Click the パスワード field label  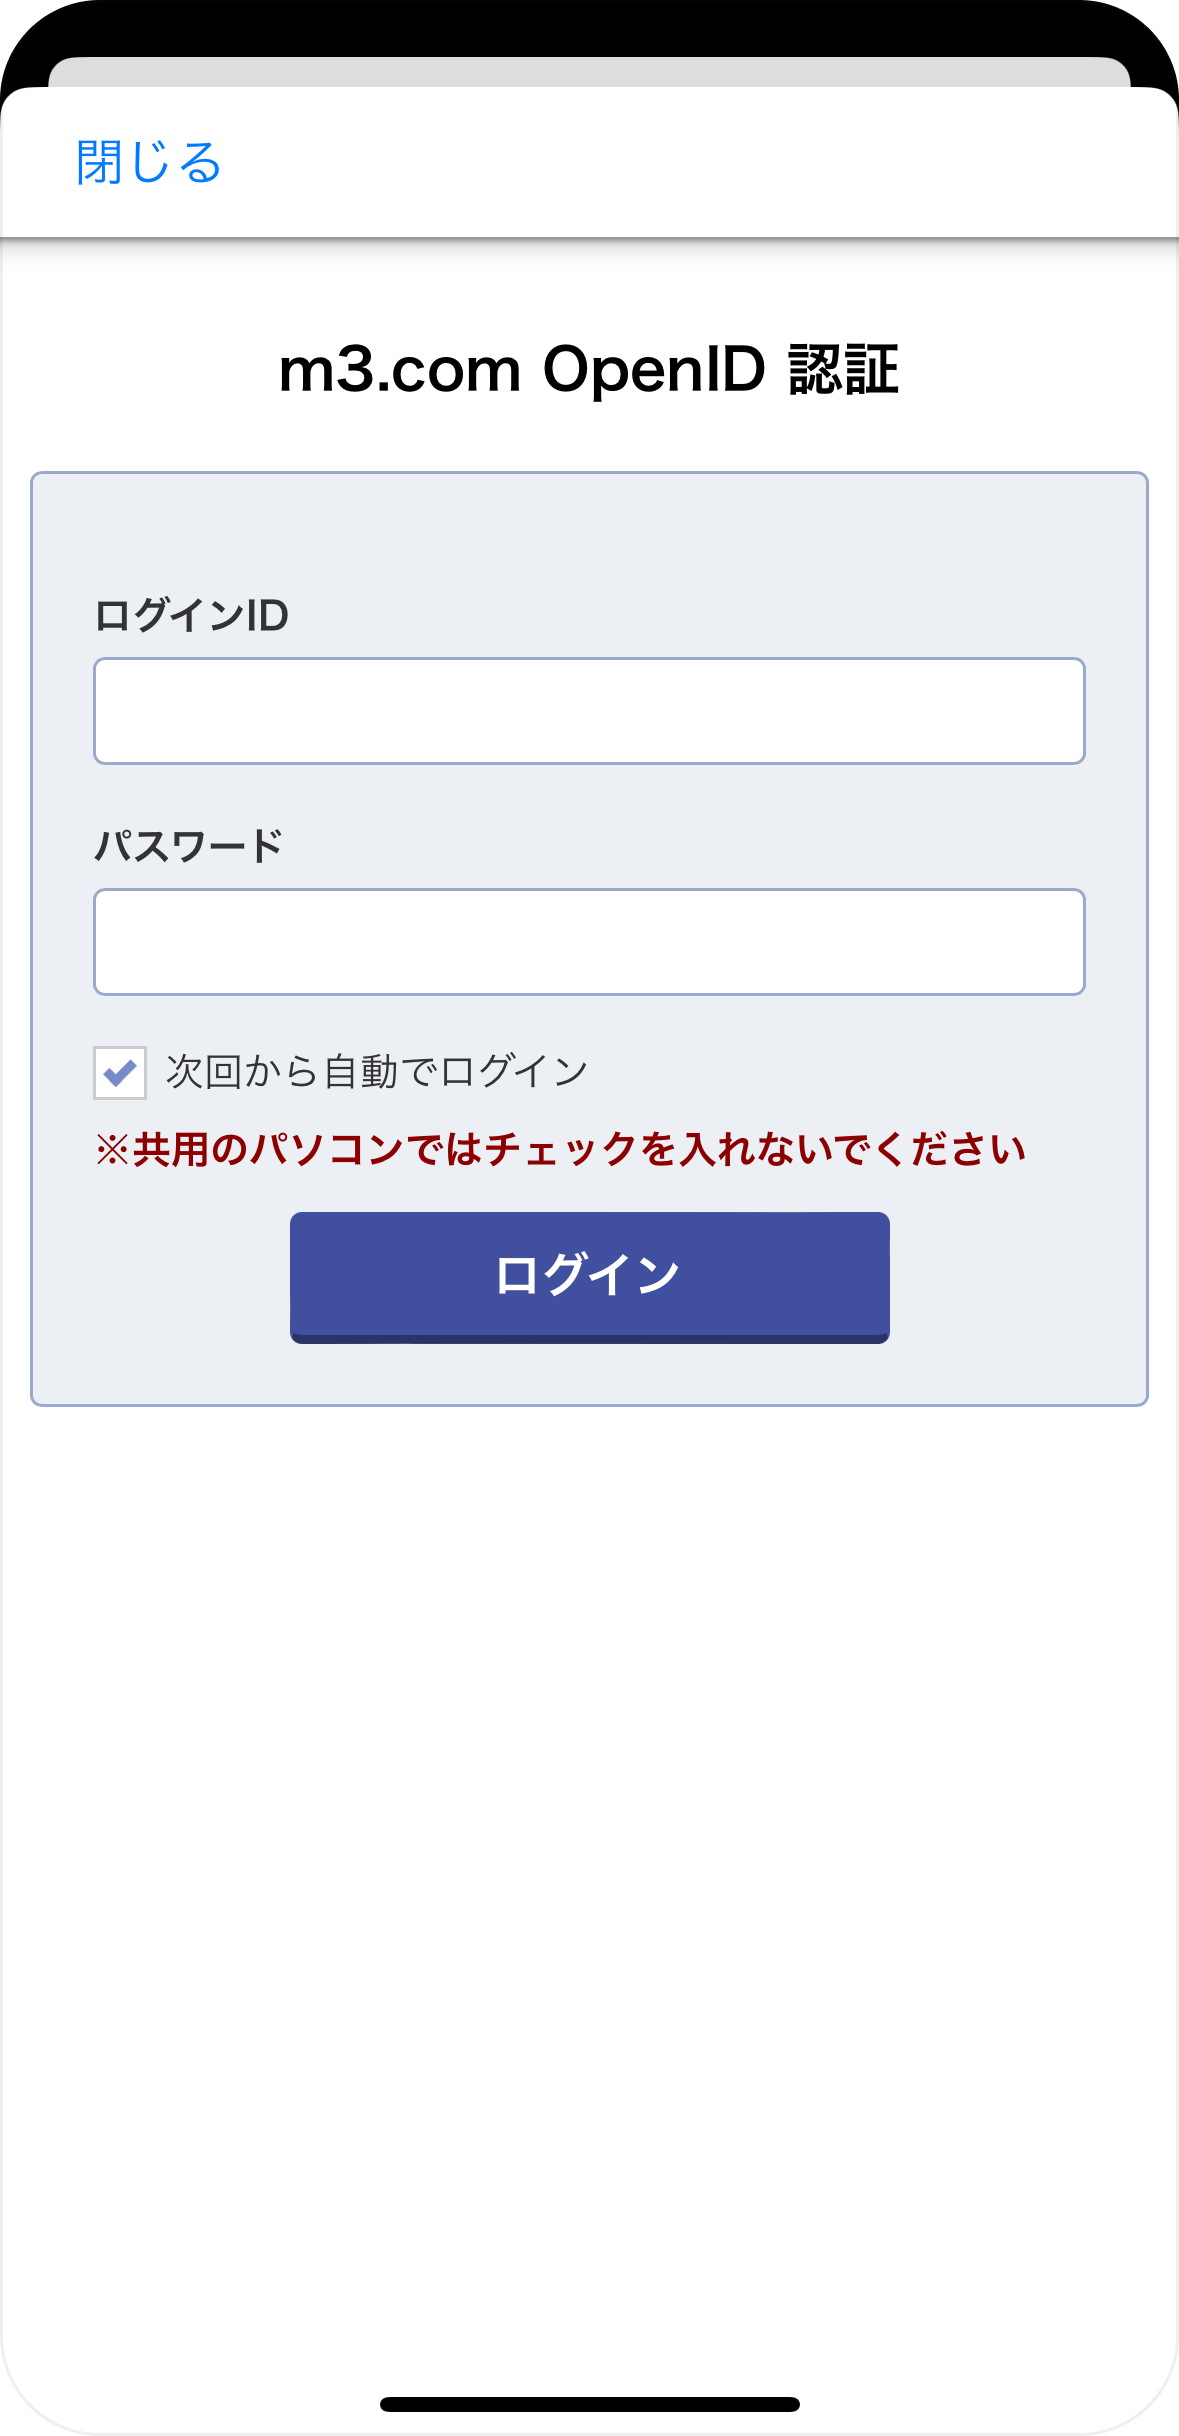tap(188, 846)
